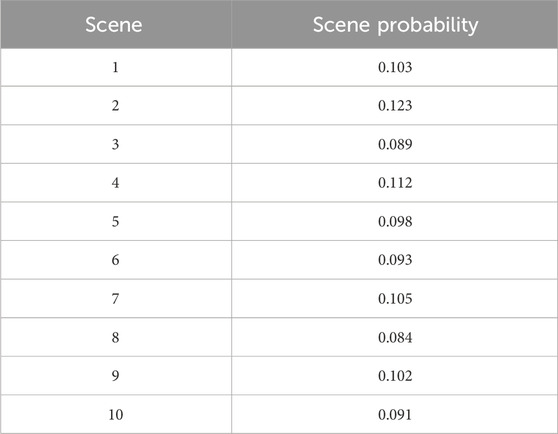Viewport: 558px width, 434px height.
Task: Click the 0.112 probability value
Action: [395, 183]
